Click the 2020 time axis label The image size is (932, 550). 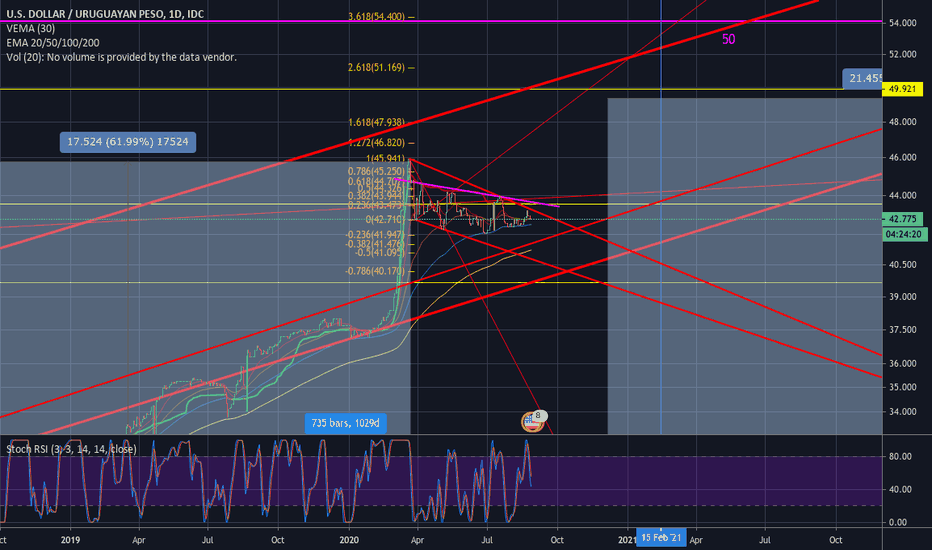click(x=349, y=540)
